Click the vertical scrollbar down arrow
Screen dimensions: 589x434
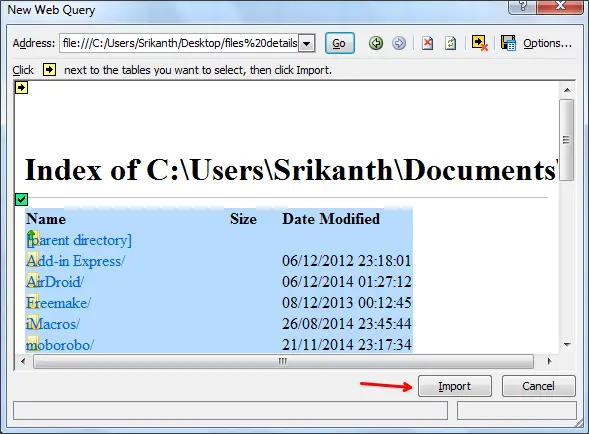click(567, 345)
